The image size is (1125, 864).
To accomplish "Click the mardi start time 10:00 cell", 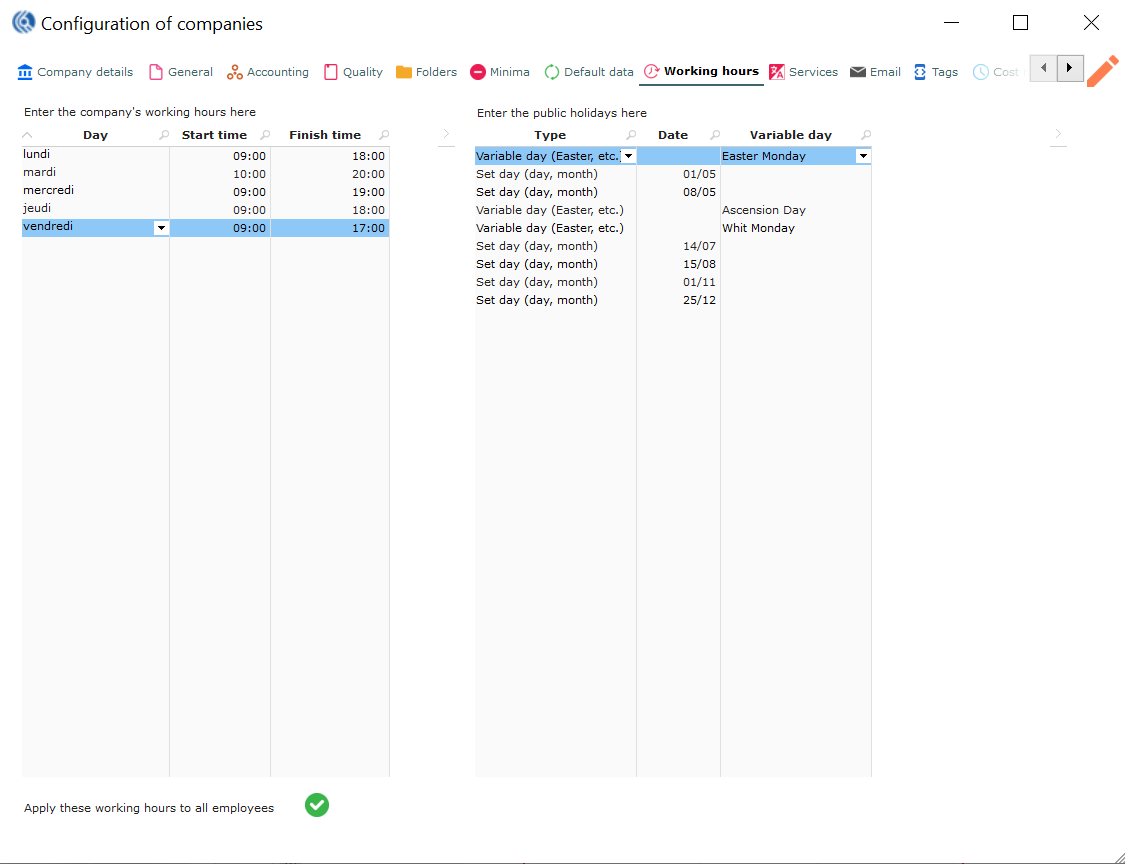I will click(220, 174).
